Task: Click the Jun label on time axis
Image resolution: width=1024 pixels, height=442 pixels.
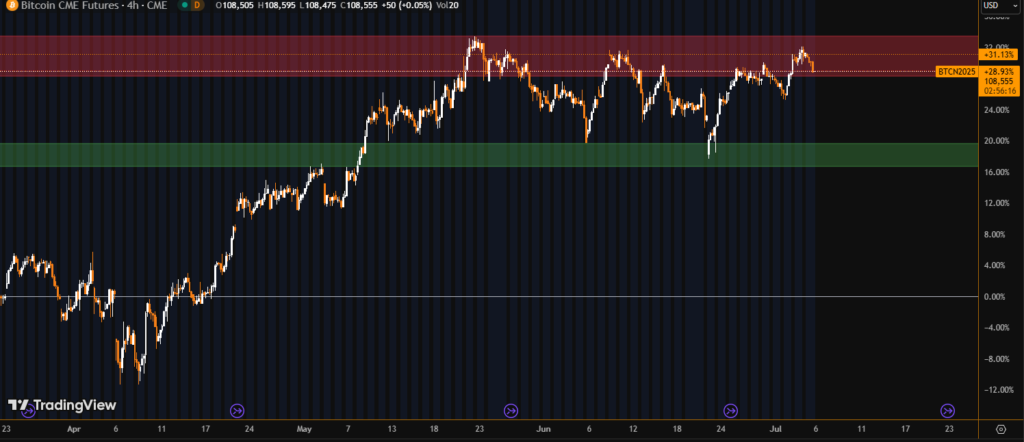Action: click(543, 427)
